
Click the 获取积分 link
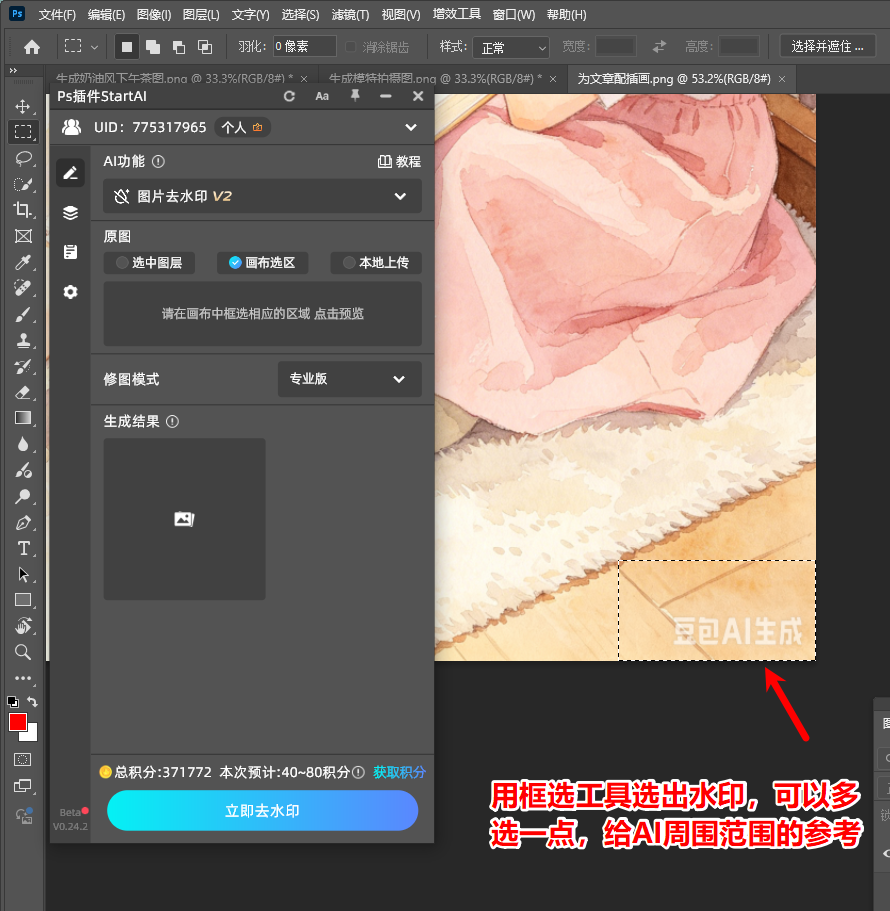(x=400, y=772)
